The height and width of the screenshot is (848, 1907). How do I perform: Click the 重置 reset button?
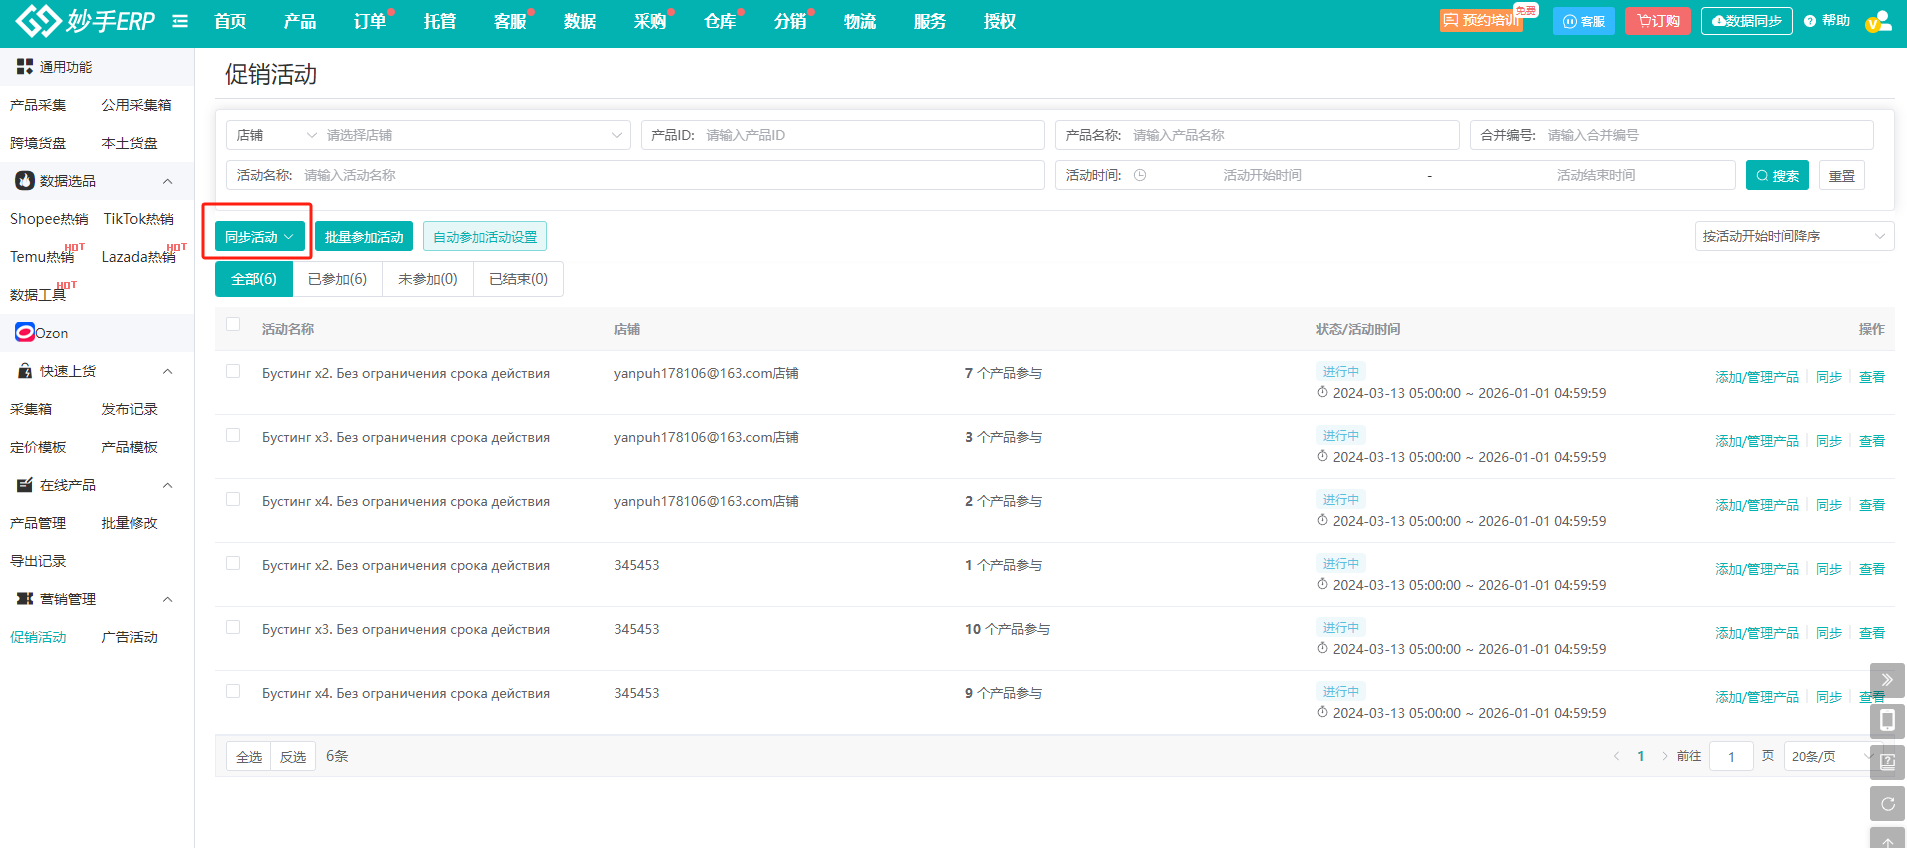click(x=1842, y=175)
